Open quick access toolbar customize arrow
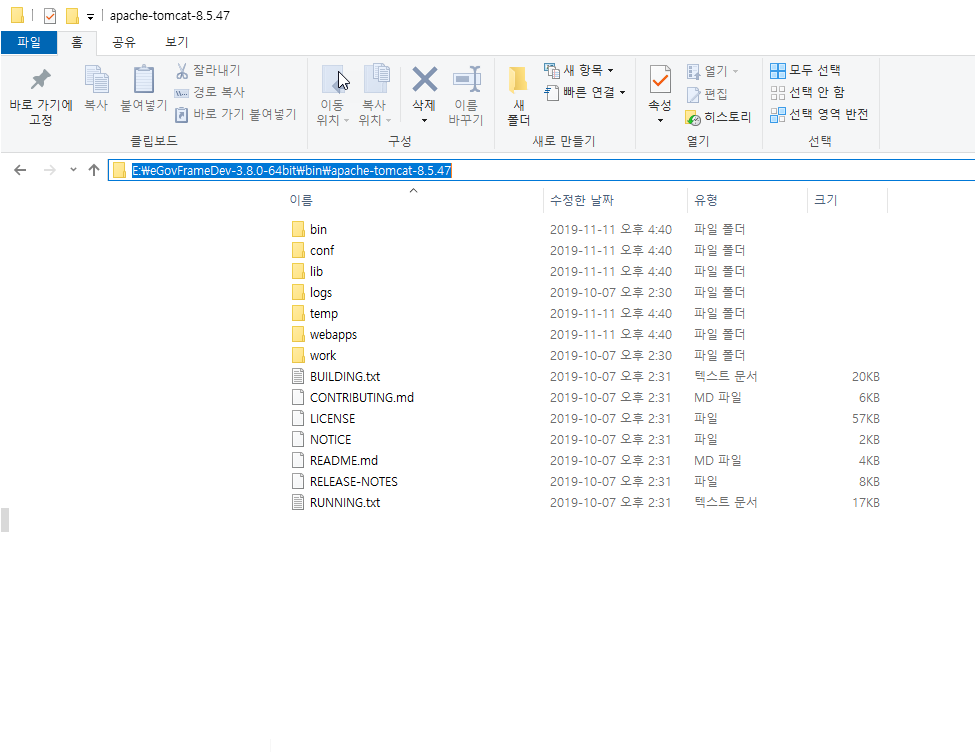This screenshot has width=975, height=752. coord(90,17)
